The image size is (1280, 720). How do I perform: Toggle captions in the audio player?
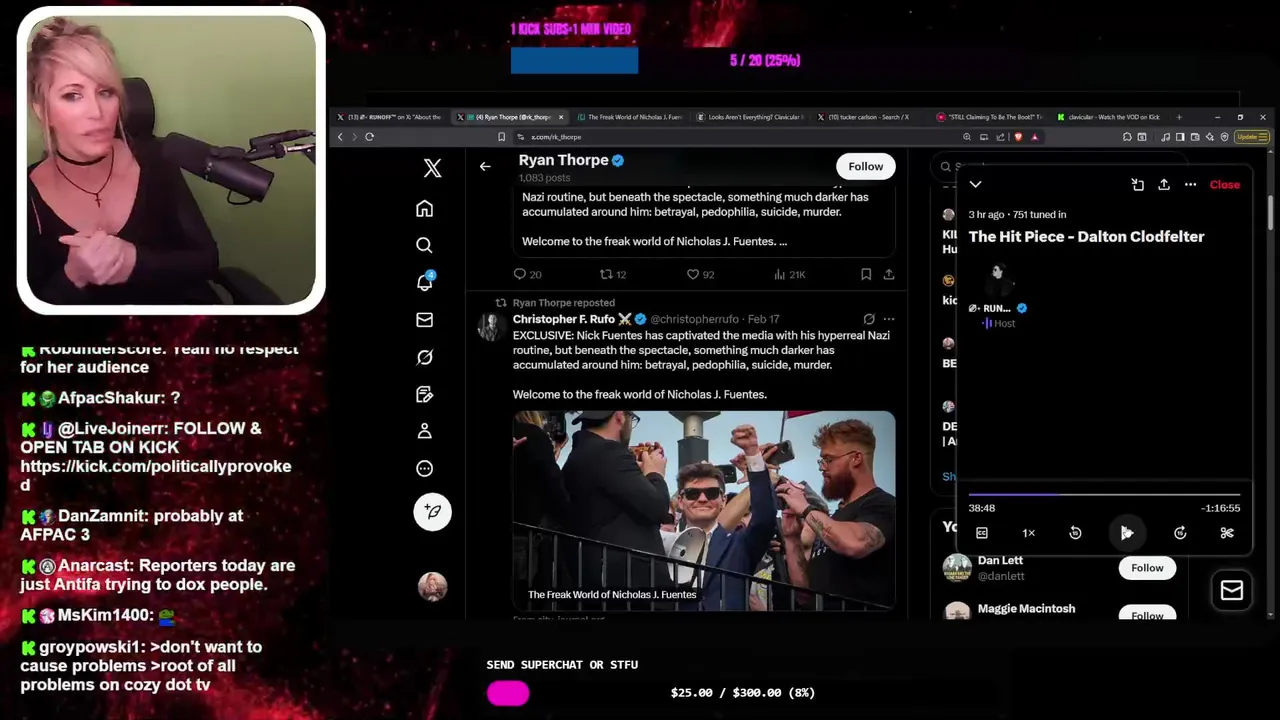[982, 533]
